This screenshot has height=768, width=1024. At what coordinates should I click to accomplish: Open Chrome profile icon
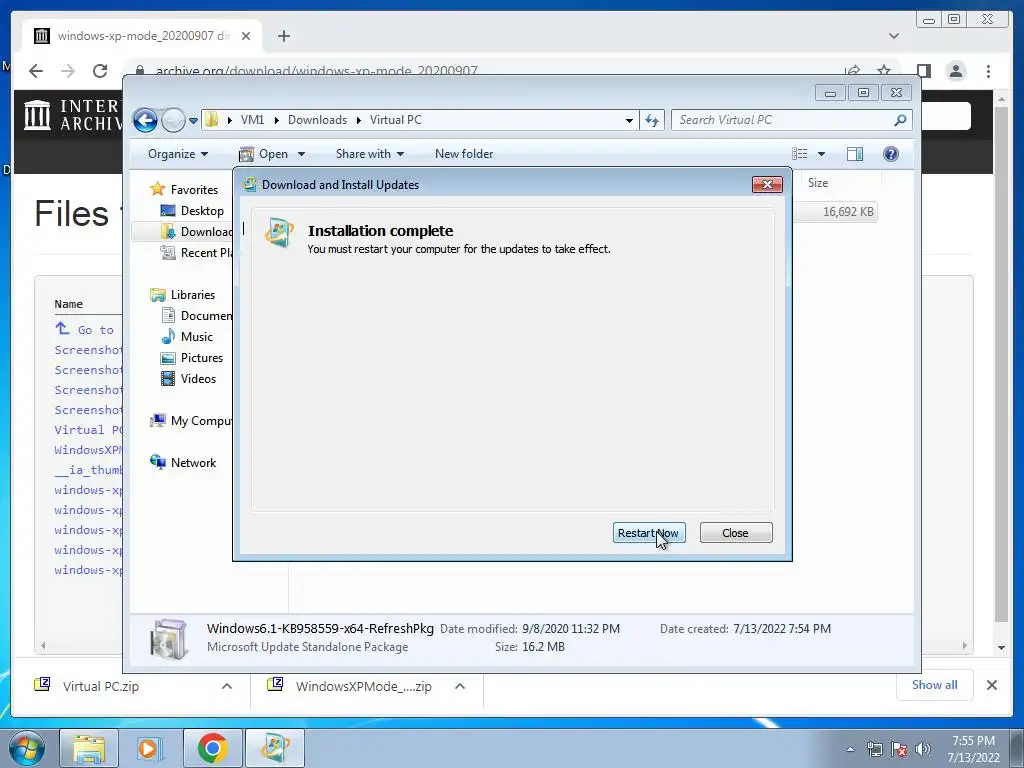click(956, 71)
